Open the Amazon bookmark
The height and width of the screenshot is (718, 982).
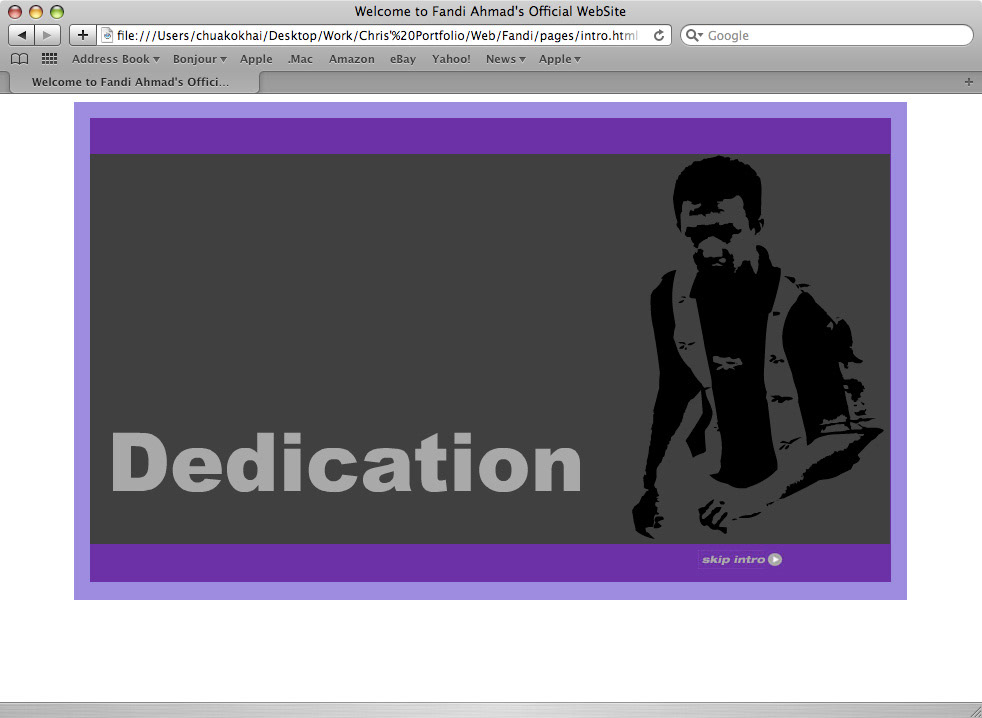coord(352,59)
